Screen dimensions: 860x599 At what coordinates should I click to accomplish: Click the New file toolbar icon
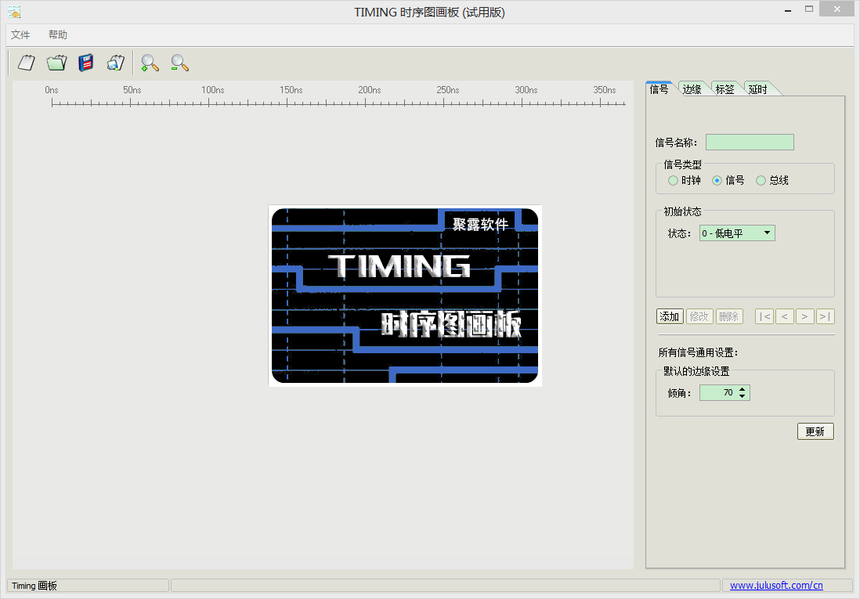point(27,63)
